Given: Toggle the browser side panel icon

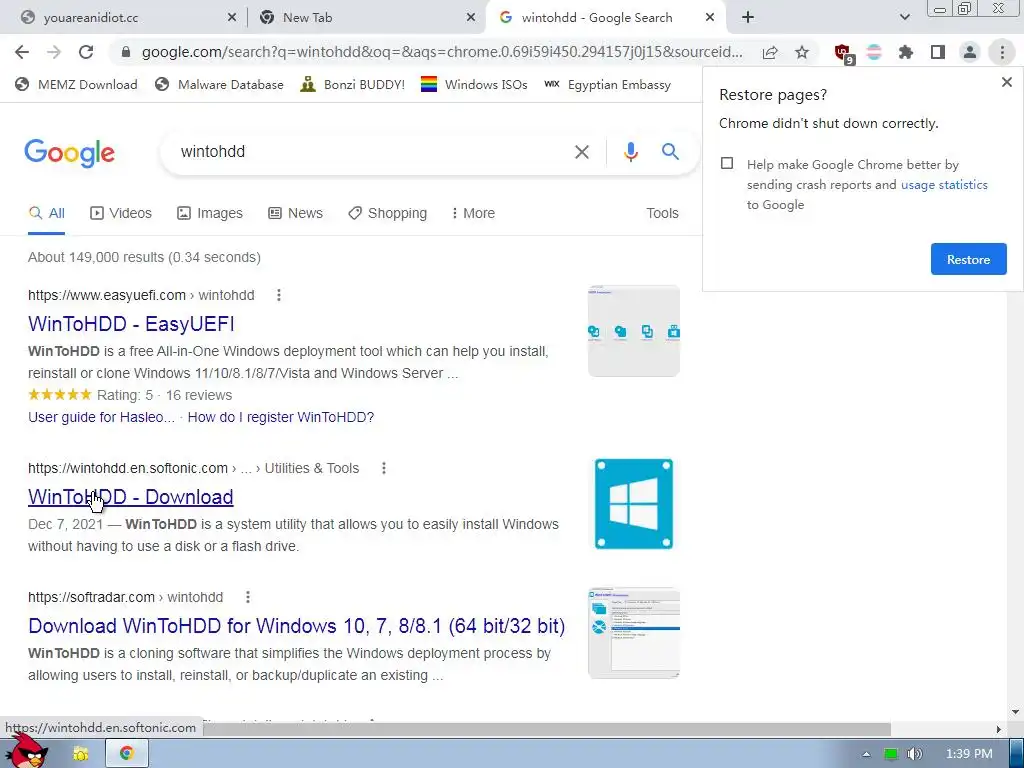Looking at the screenshot, I should click(x=938, y=52).
